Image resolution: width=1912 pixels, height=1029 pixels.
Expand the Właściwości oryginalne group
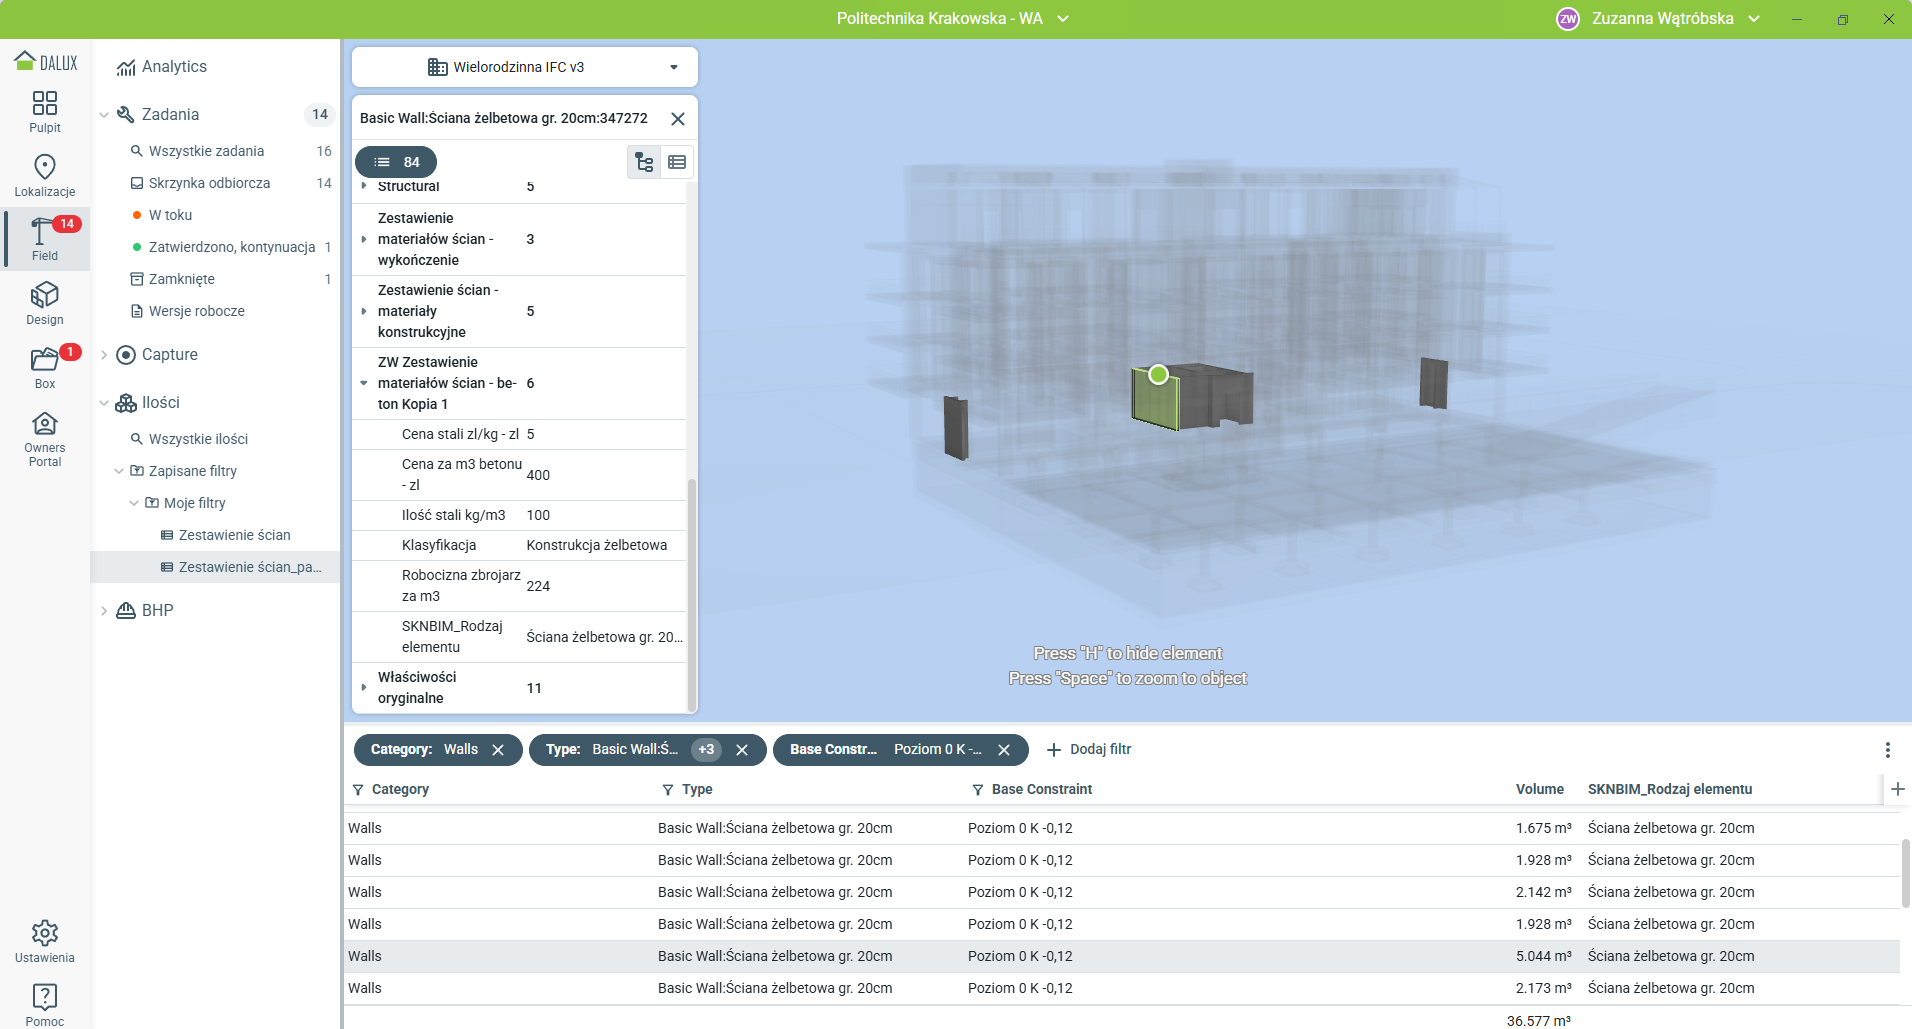(364, 688)
